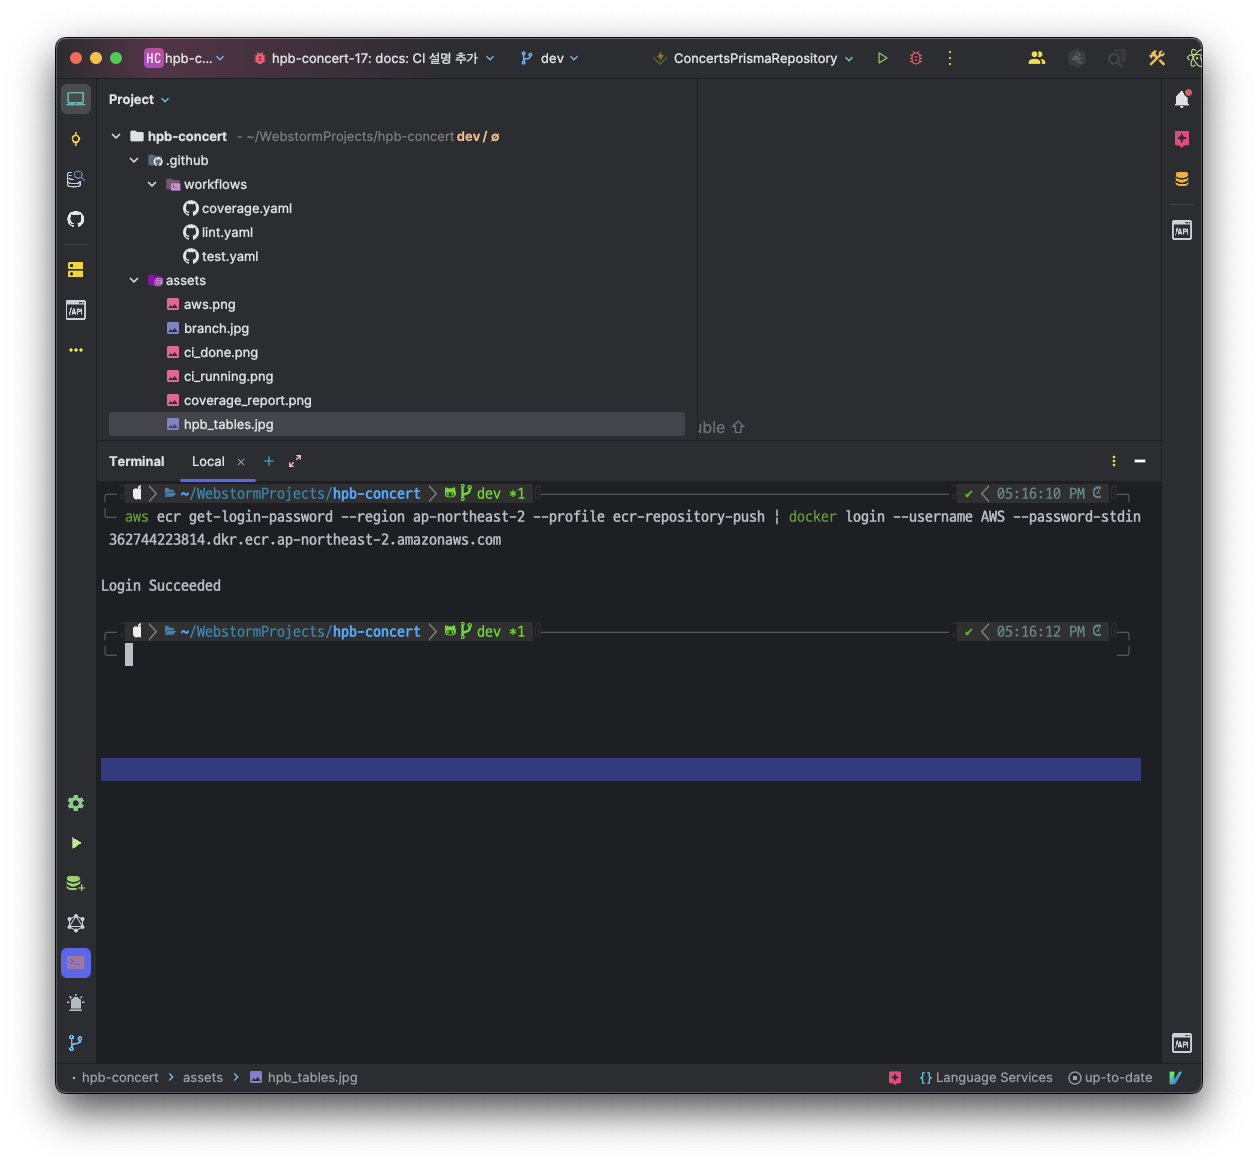Click the pink plugin icon in status bar
The height and width of the screenshot is (1167, 1258).
(895, 1077)
